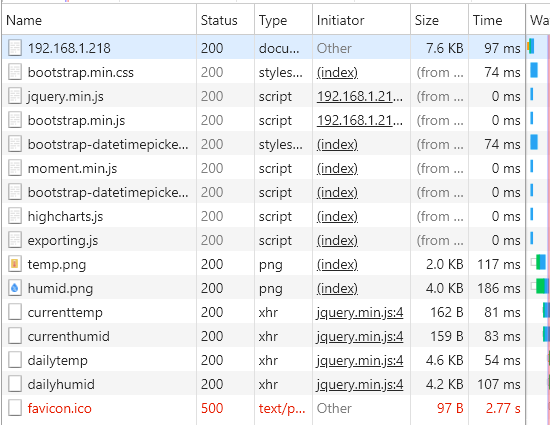550x425 pixels.
Task: Open jquery.min.js:4 initiator link for dailyhumid
Action: [360, 385]
